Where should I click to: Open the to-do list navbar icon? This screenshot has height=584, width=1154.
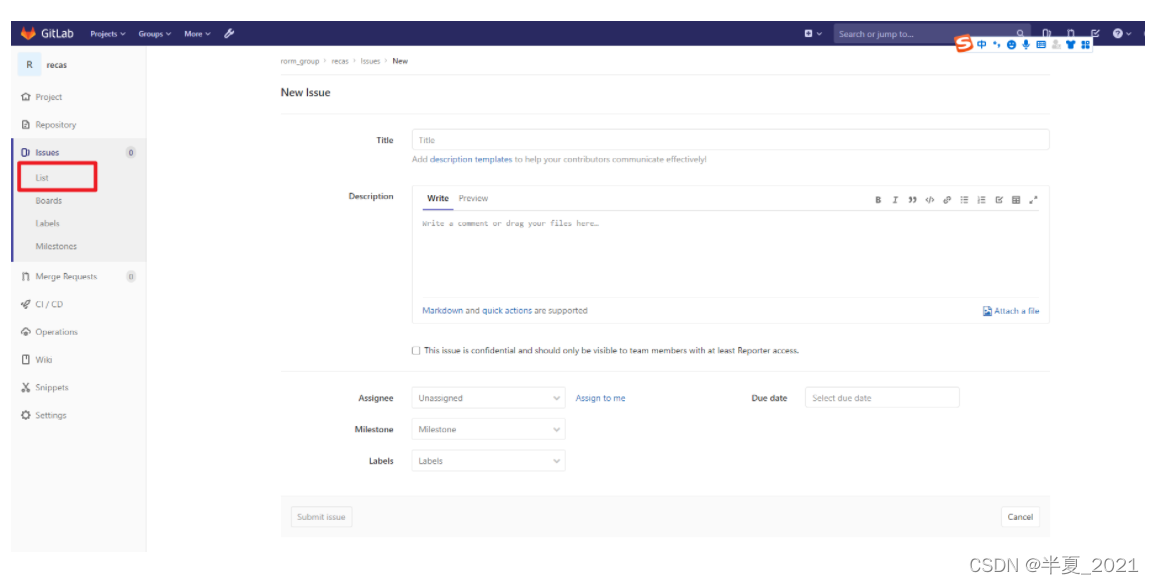pyautogui.click(x=1095, y=33)
